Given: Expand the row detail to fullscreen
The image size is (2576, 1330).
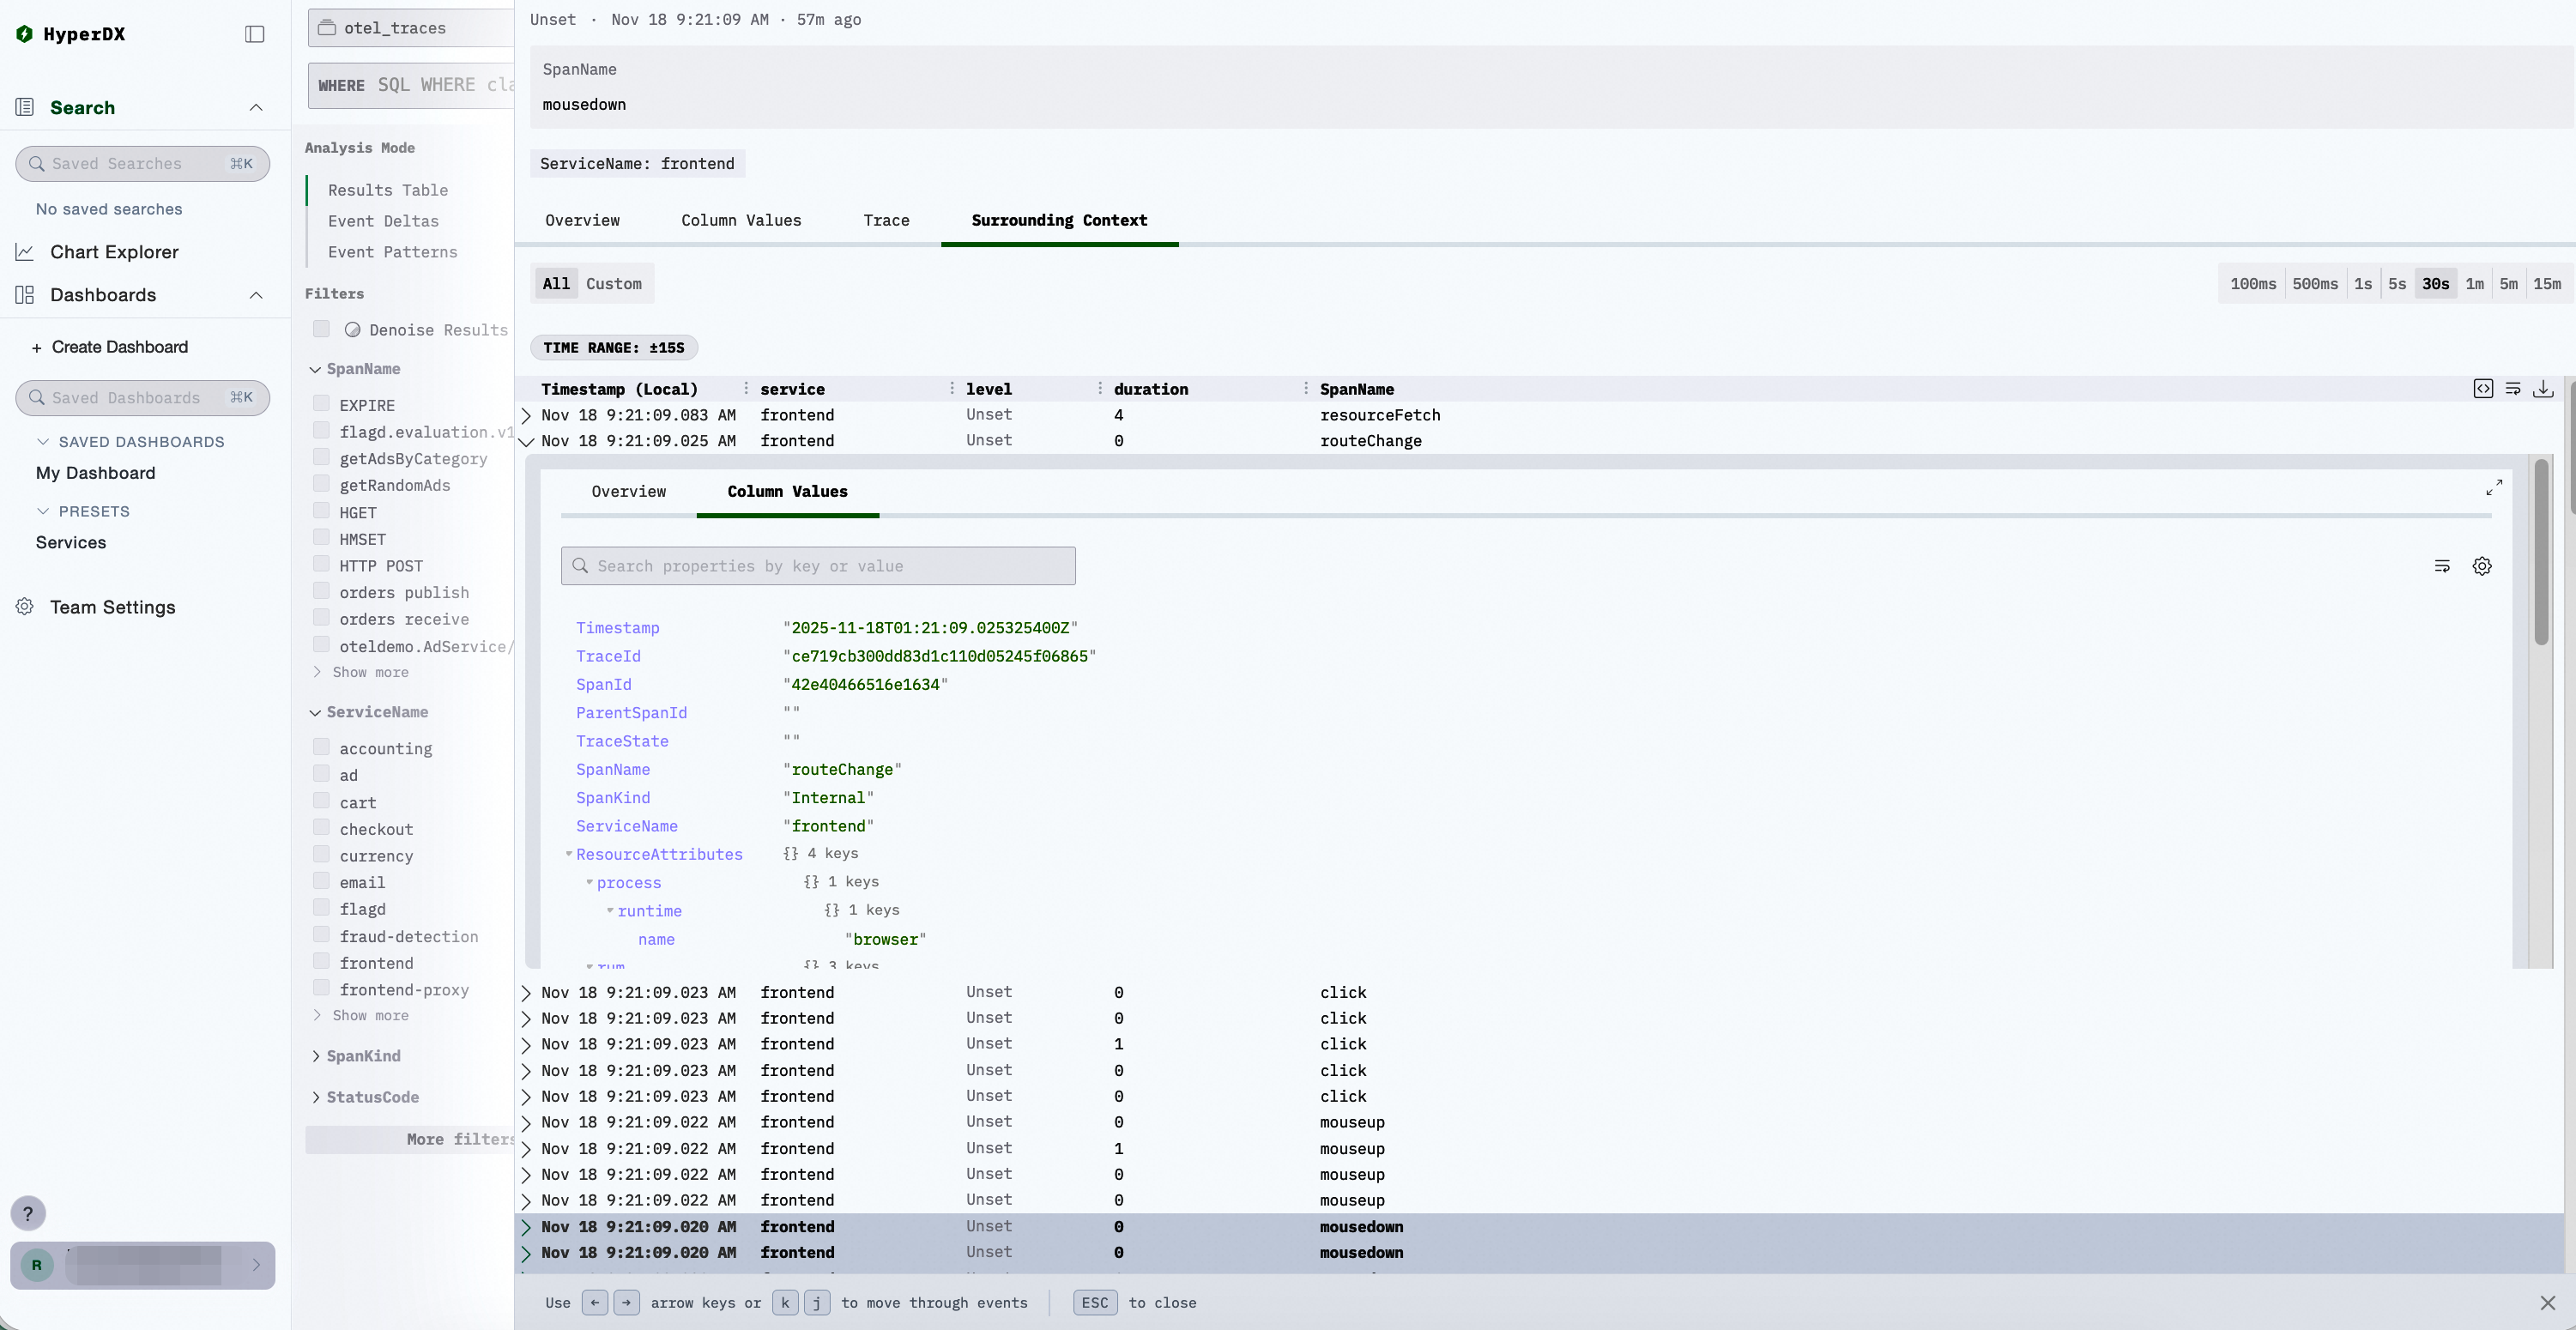Looking at the screenshot, I should [x=2494, y=487].
